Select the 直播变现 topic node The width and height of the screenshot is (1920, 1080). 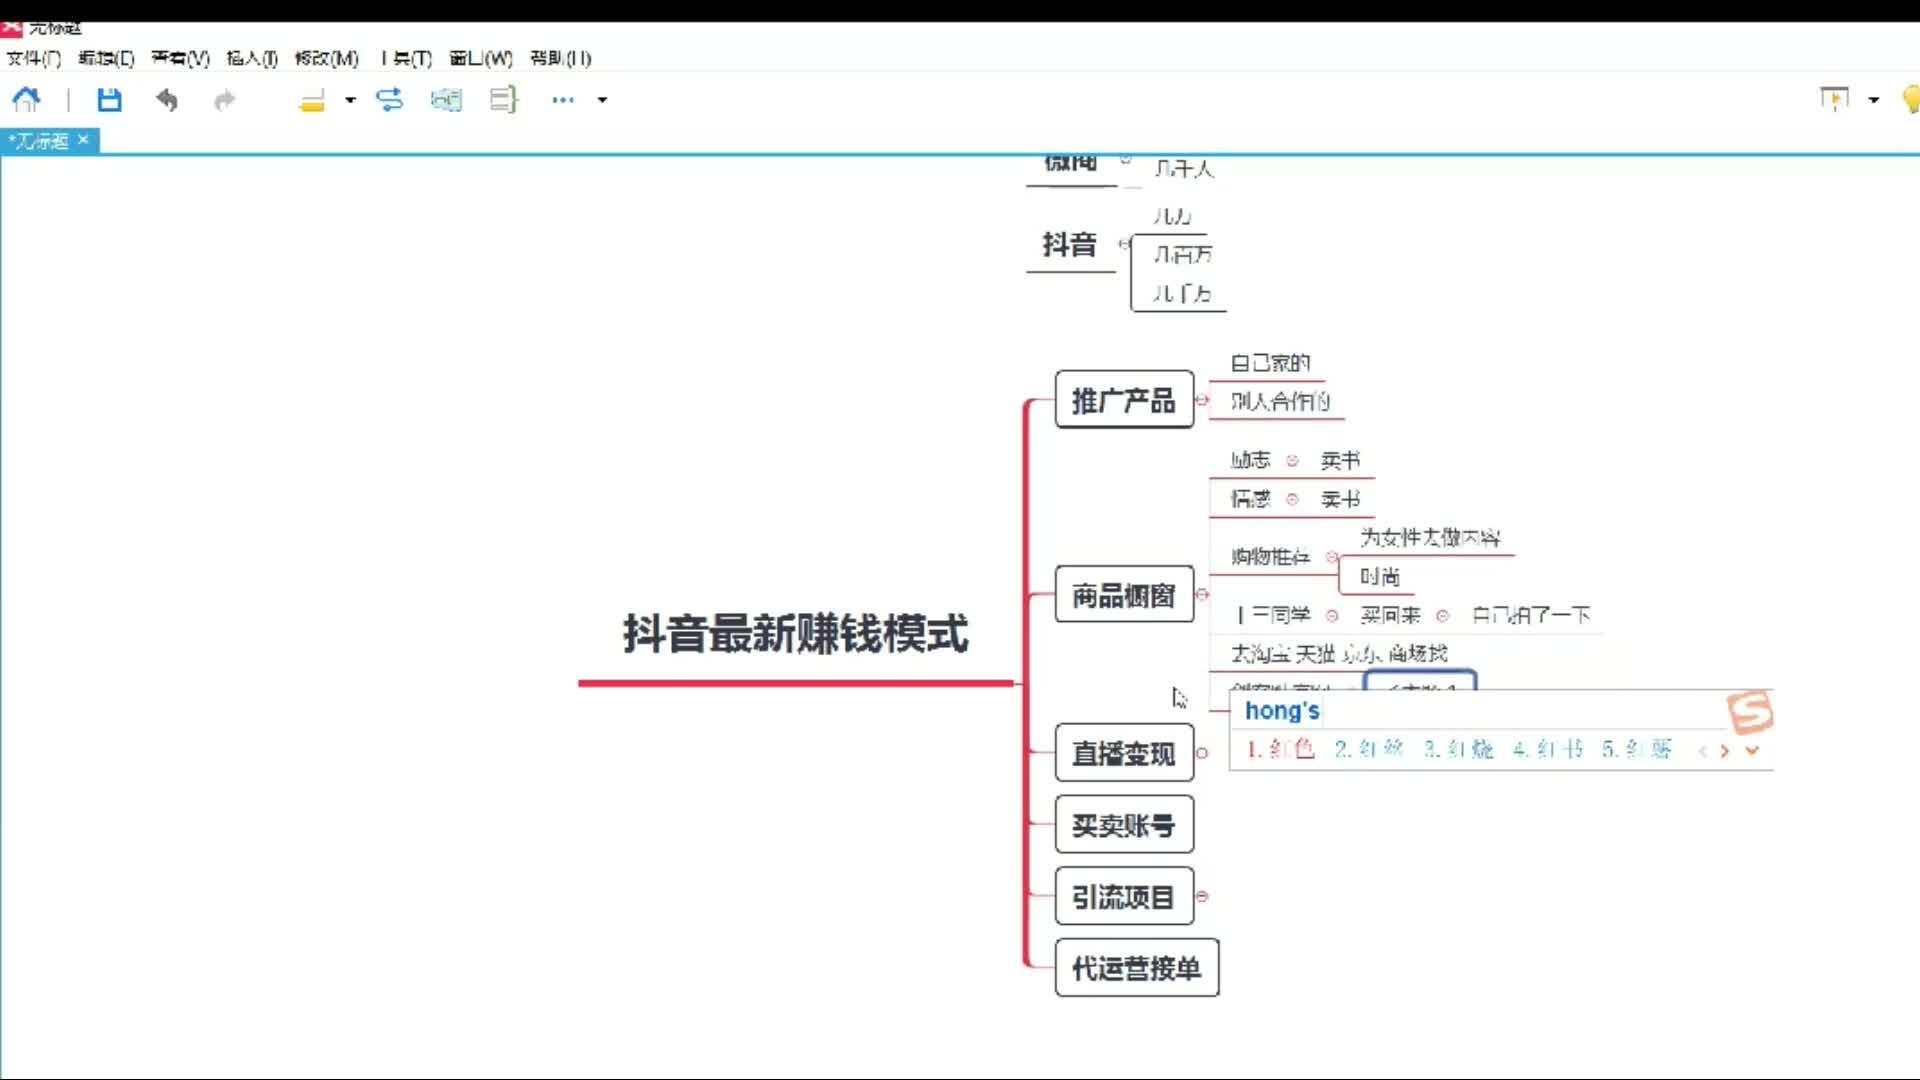[1124, 753]
